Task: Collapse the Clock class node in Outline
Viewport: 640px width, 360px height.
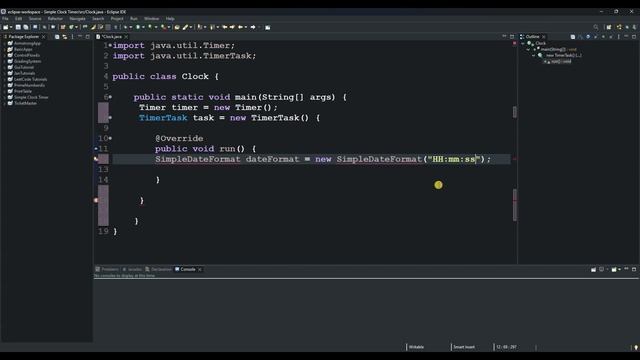Action: (523, 43)
